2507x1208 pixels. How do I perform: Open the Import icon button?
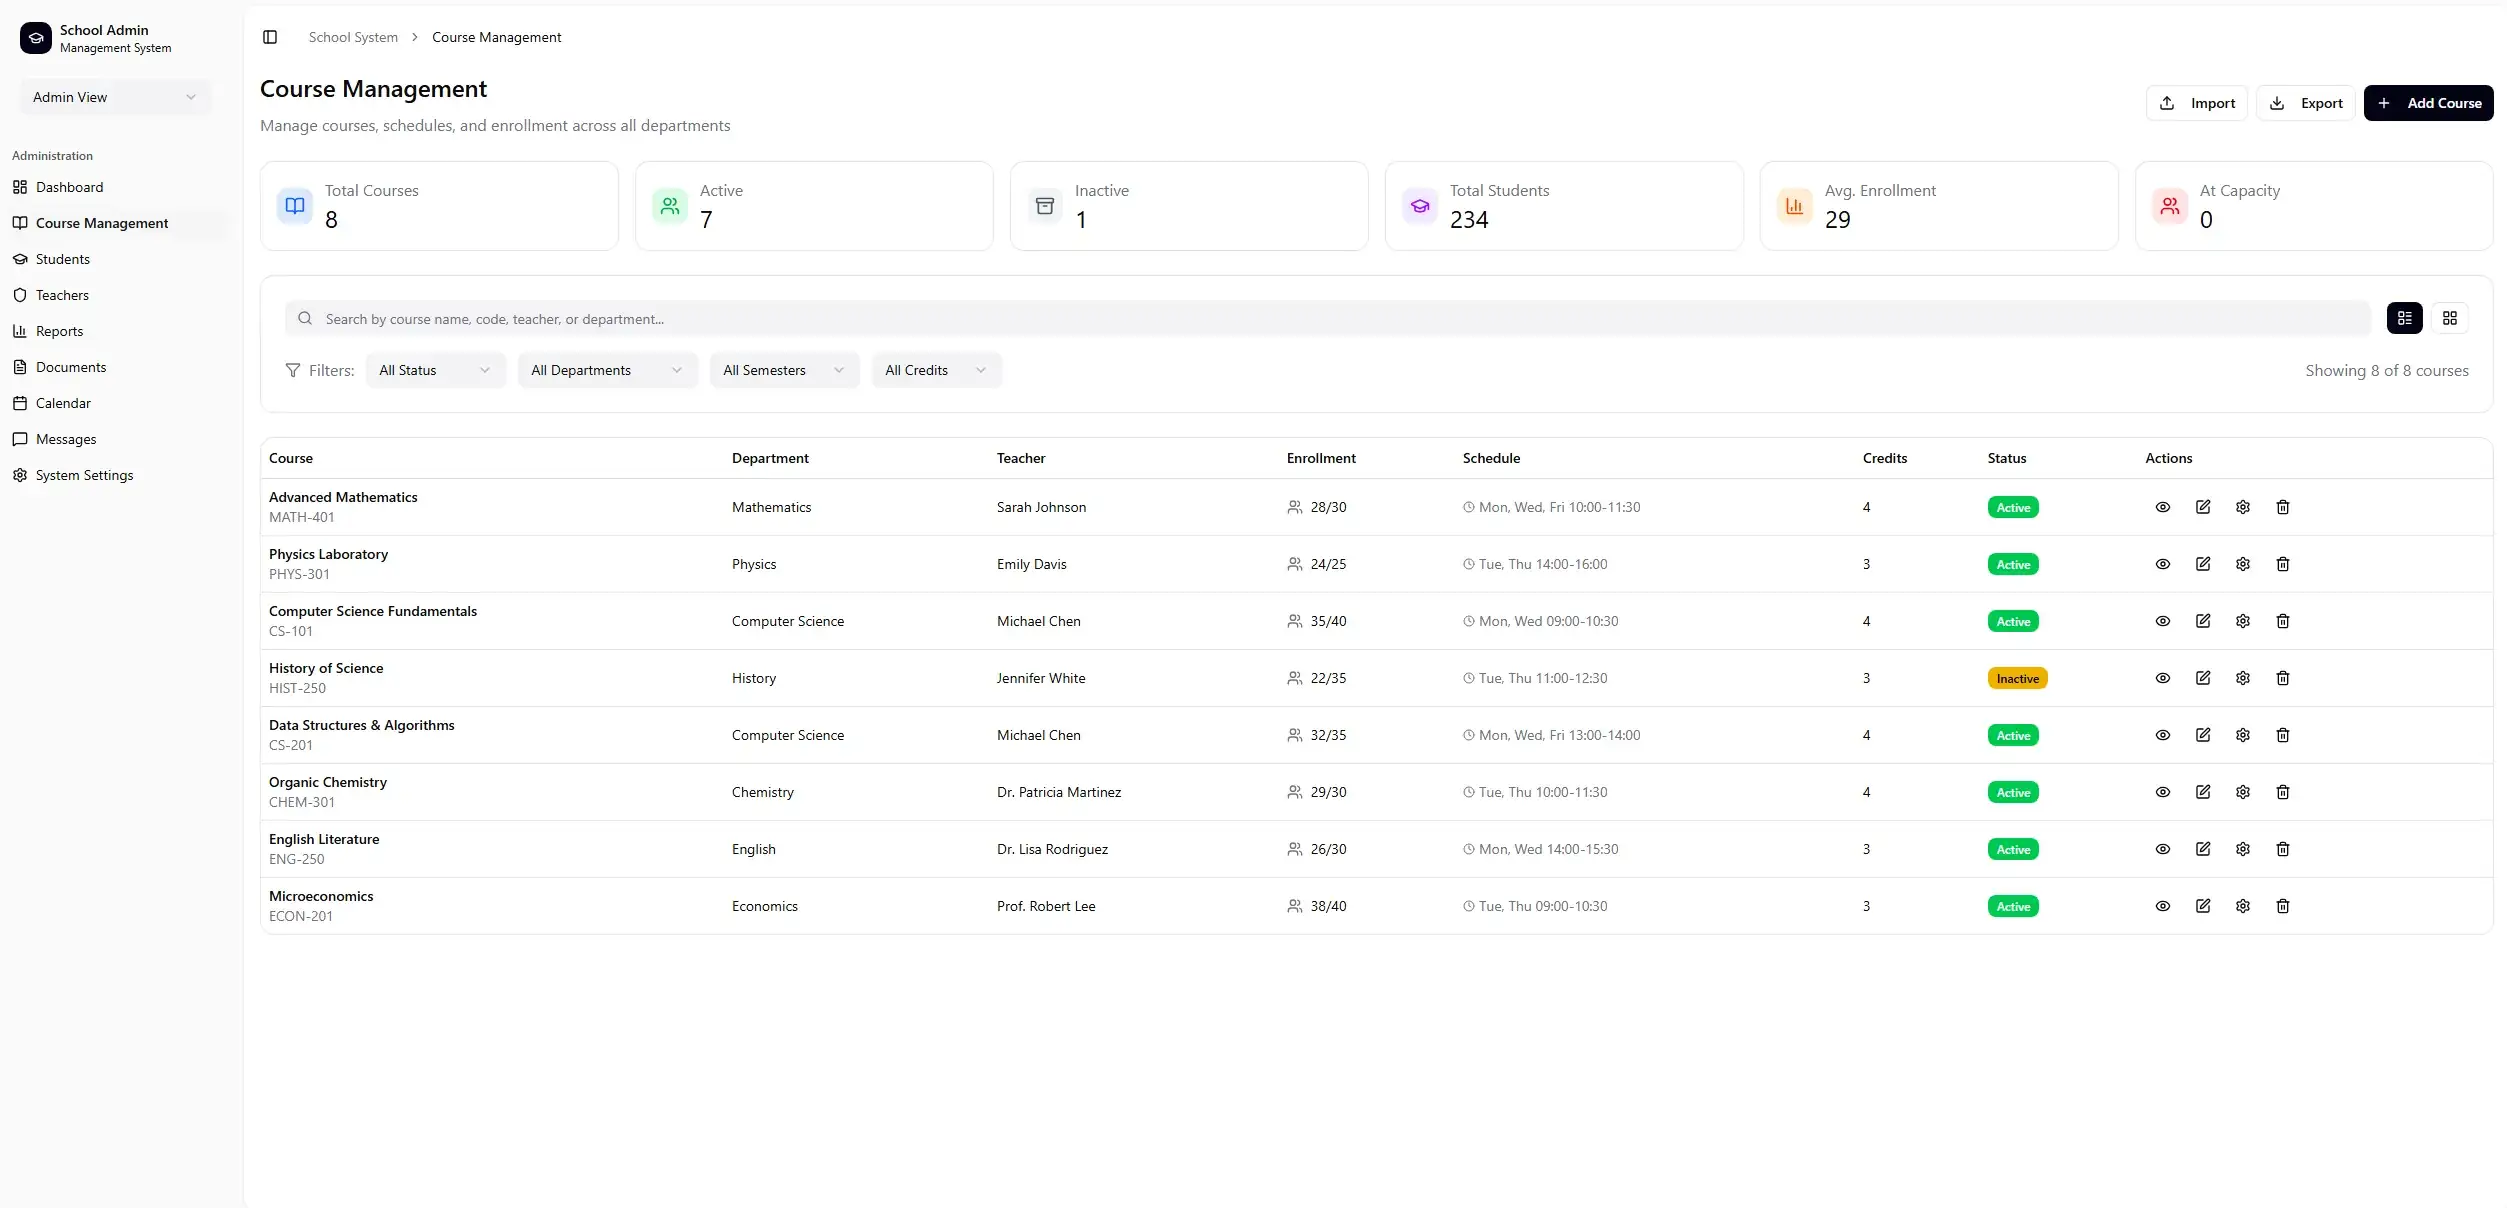tap(2166, 102)
